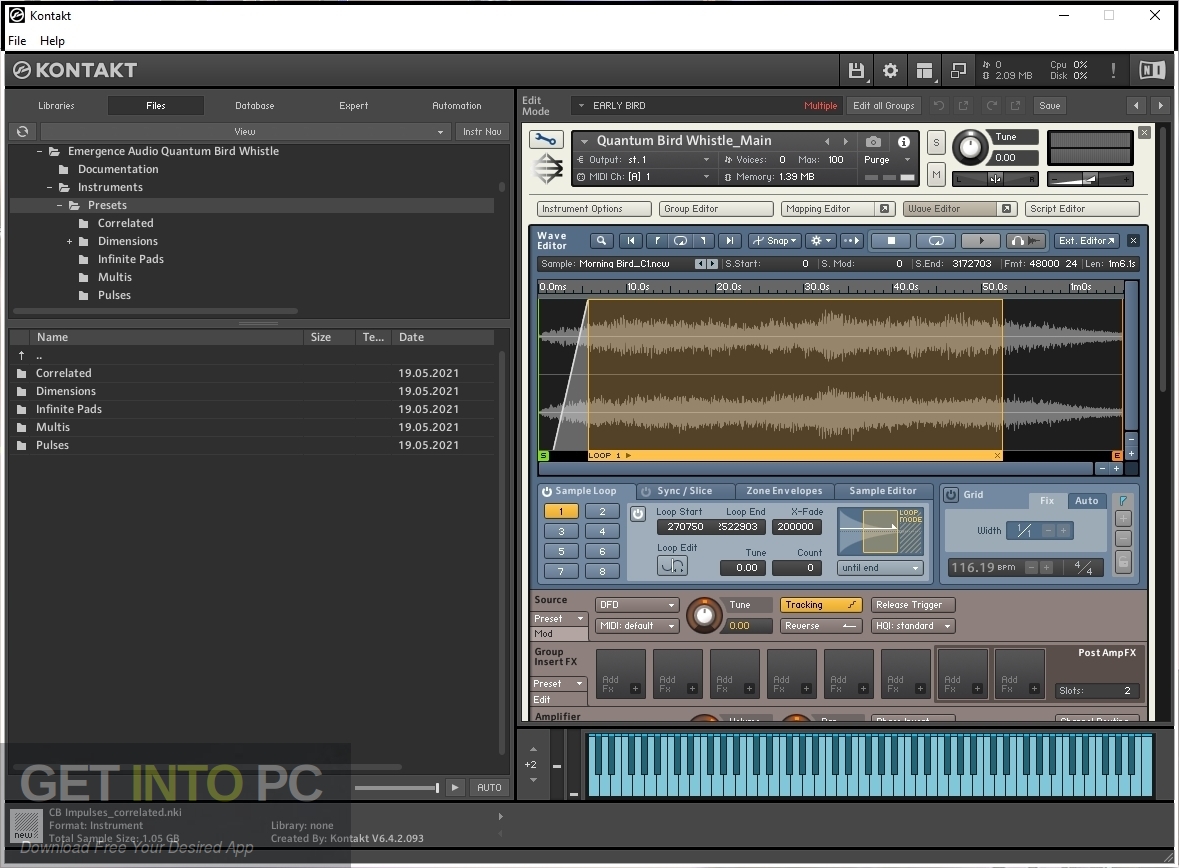Jump to sample start button
This screenshot has width=1179, height=868.
[x=631, y=241]
